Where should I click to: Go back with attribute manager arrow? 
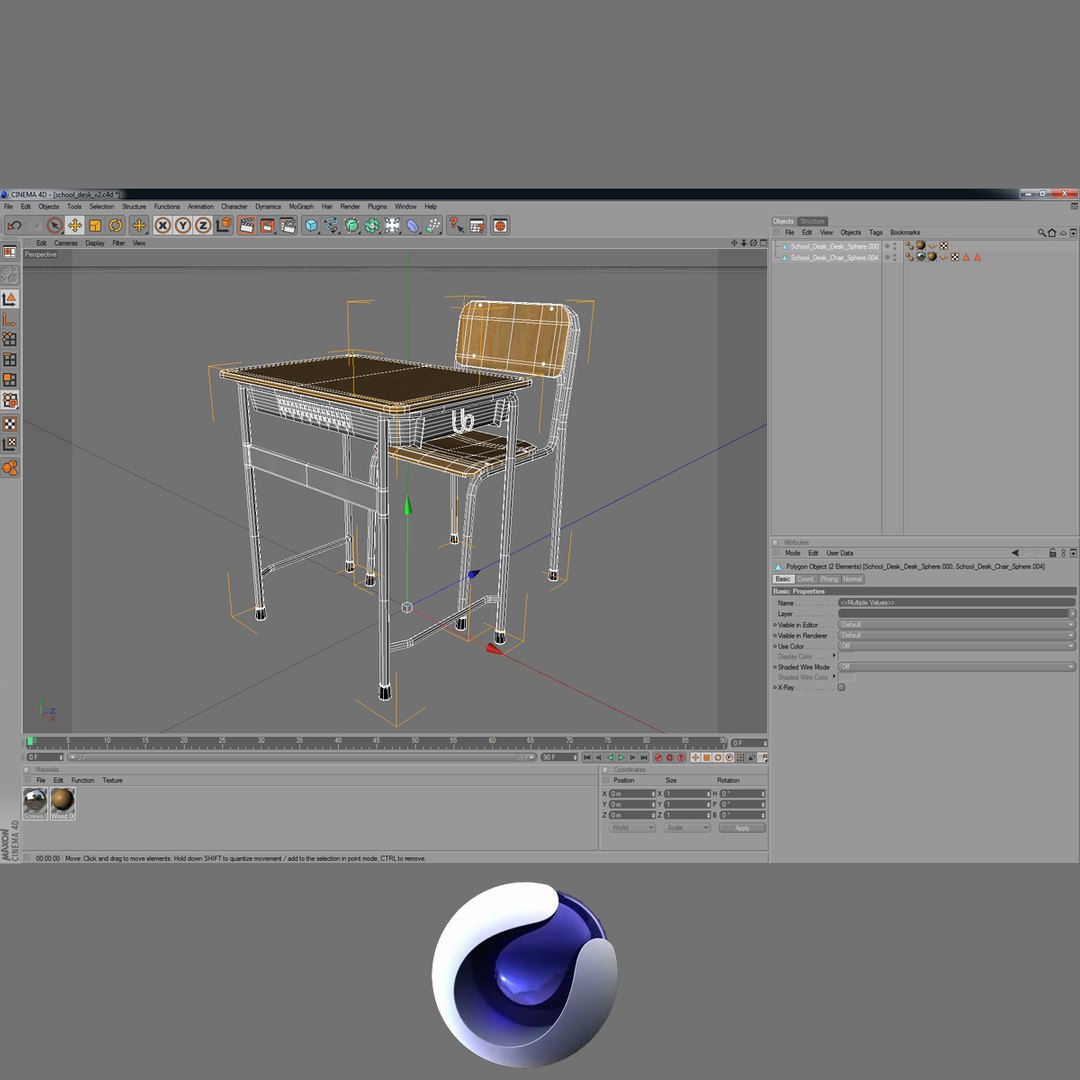point(1015,553)
